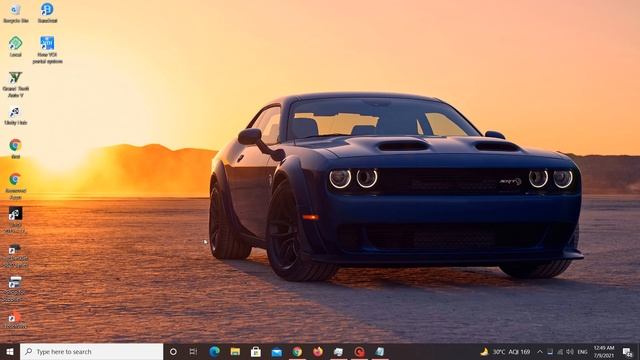Open the Unity Hub desktop shortcut

(16, 116)
